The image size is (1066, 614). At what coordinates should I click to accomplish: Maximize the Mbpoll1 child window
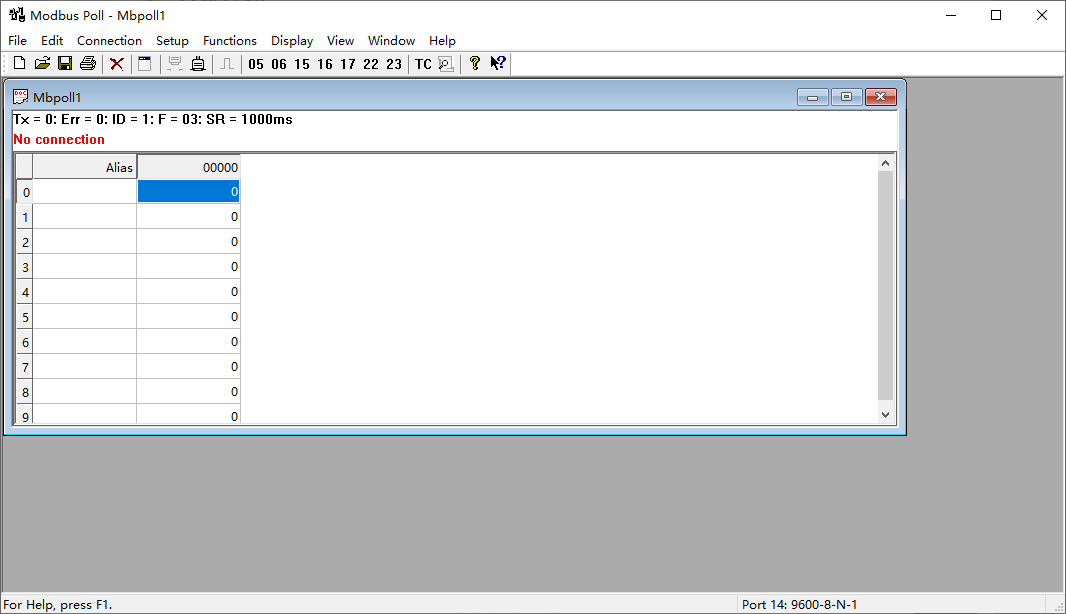point(846,97)
